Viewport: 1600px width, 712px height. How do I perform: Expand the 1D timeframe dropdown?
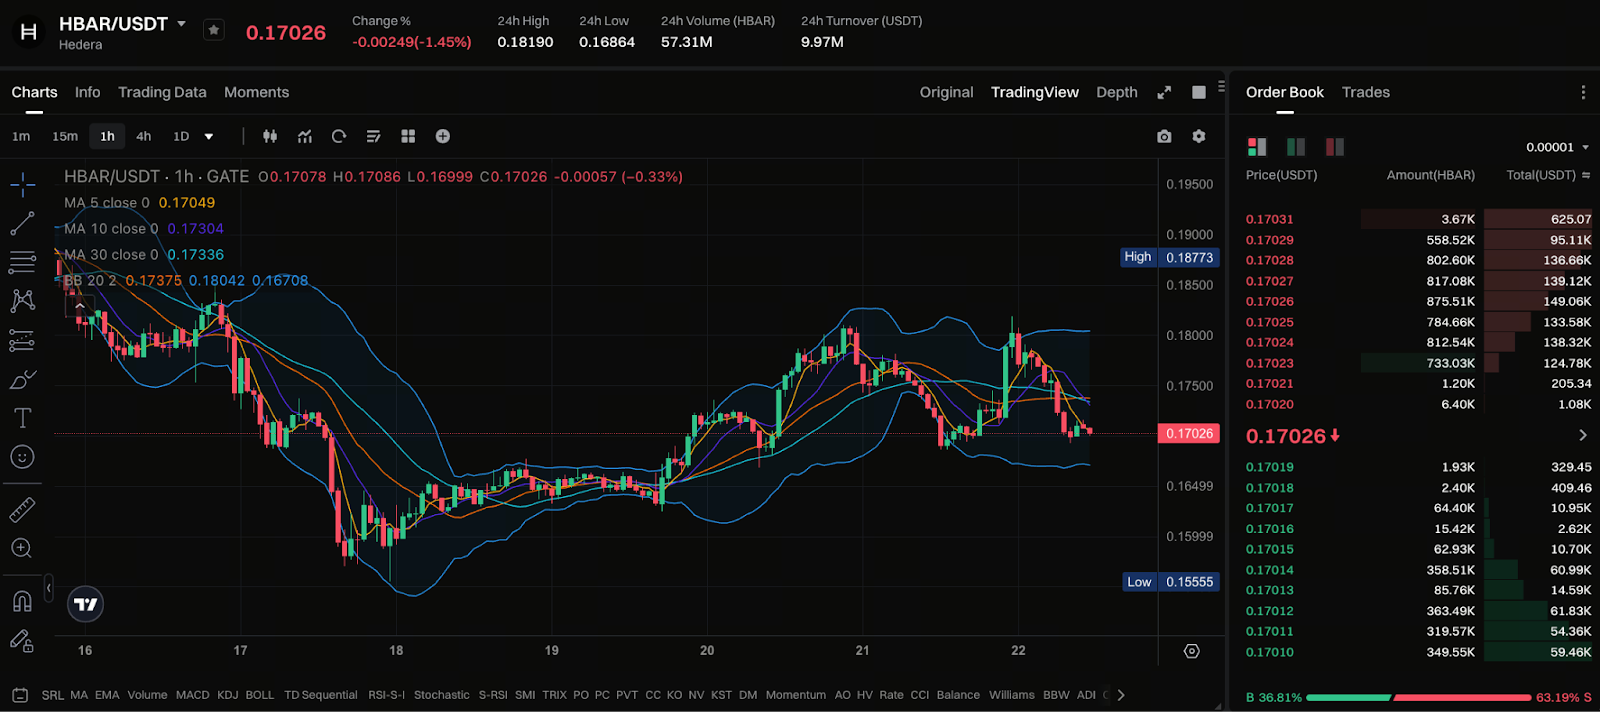point(209,137)
